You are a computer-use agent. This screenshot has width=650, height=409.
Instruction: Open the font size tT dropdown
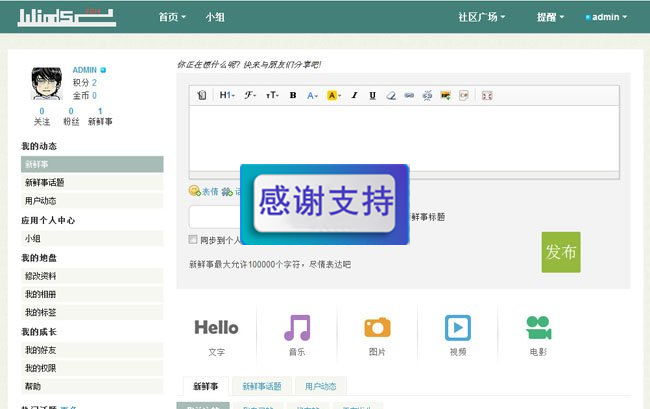(x=272, y=95)
